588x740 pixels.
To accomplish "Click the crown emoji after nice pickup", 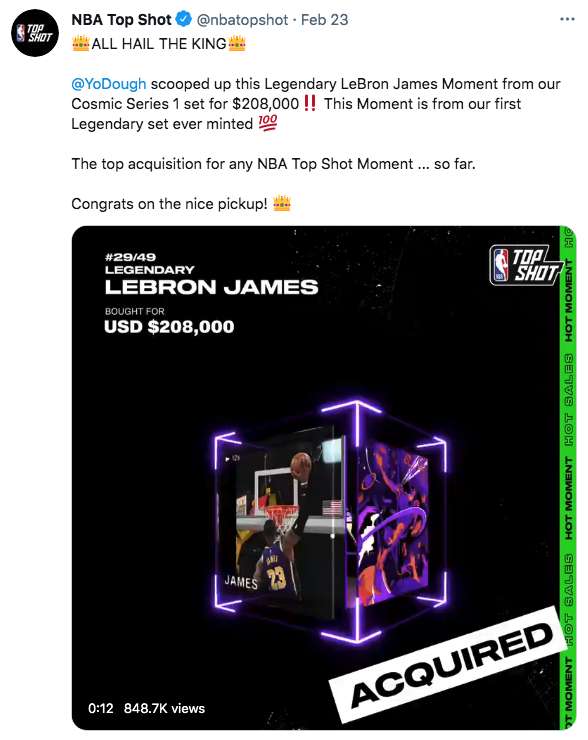I will point(282,204).
